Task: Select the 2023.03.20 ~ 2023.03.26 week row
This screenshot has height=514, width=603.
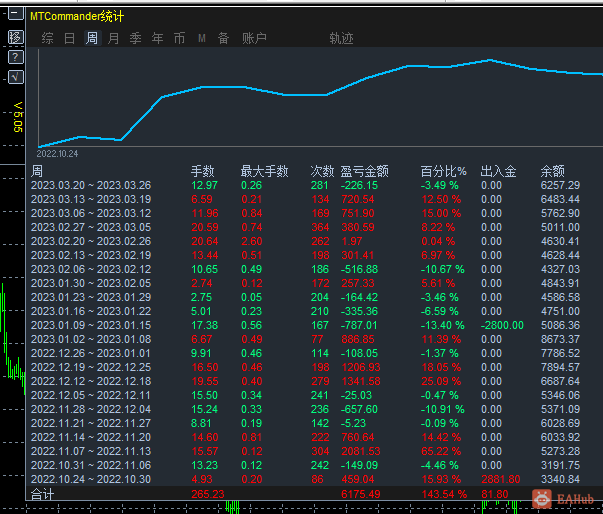Action: (x=90, y=185)
